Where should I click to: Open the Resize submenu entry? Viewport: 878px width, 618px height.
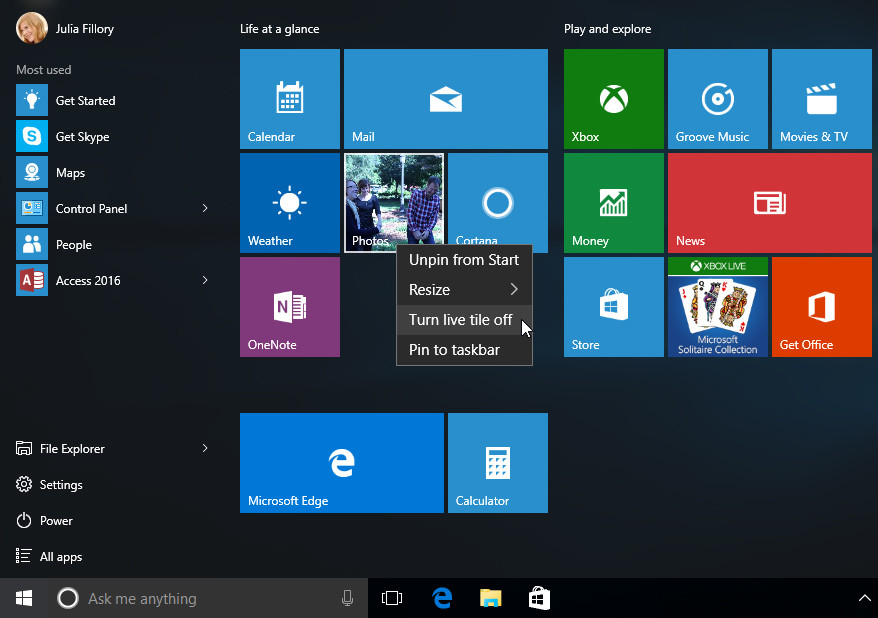point(464,289)
